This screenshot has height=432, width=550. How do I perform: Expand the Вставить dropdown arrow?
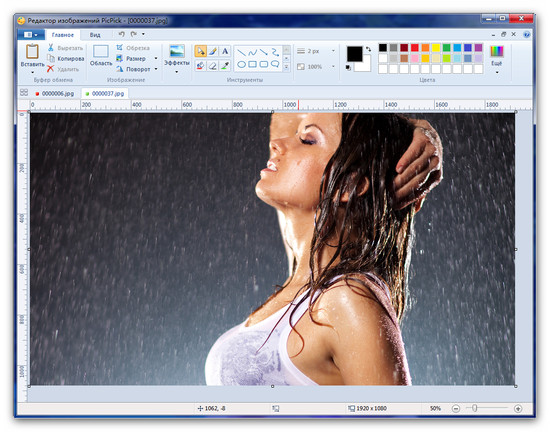32,73
